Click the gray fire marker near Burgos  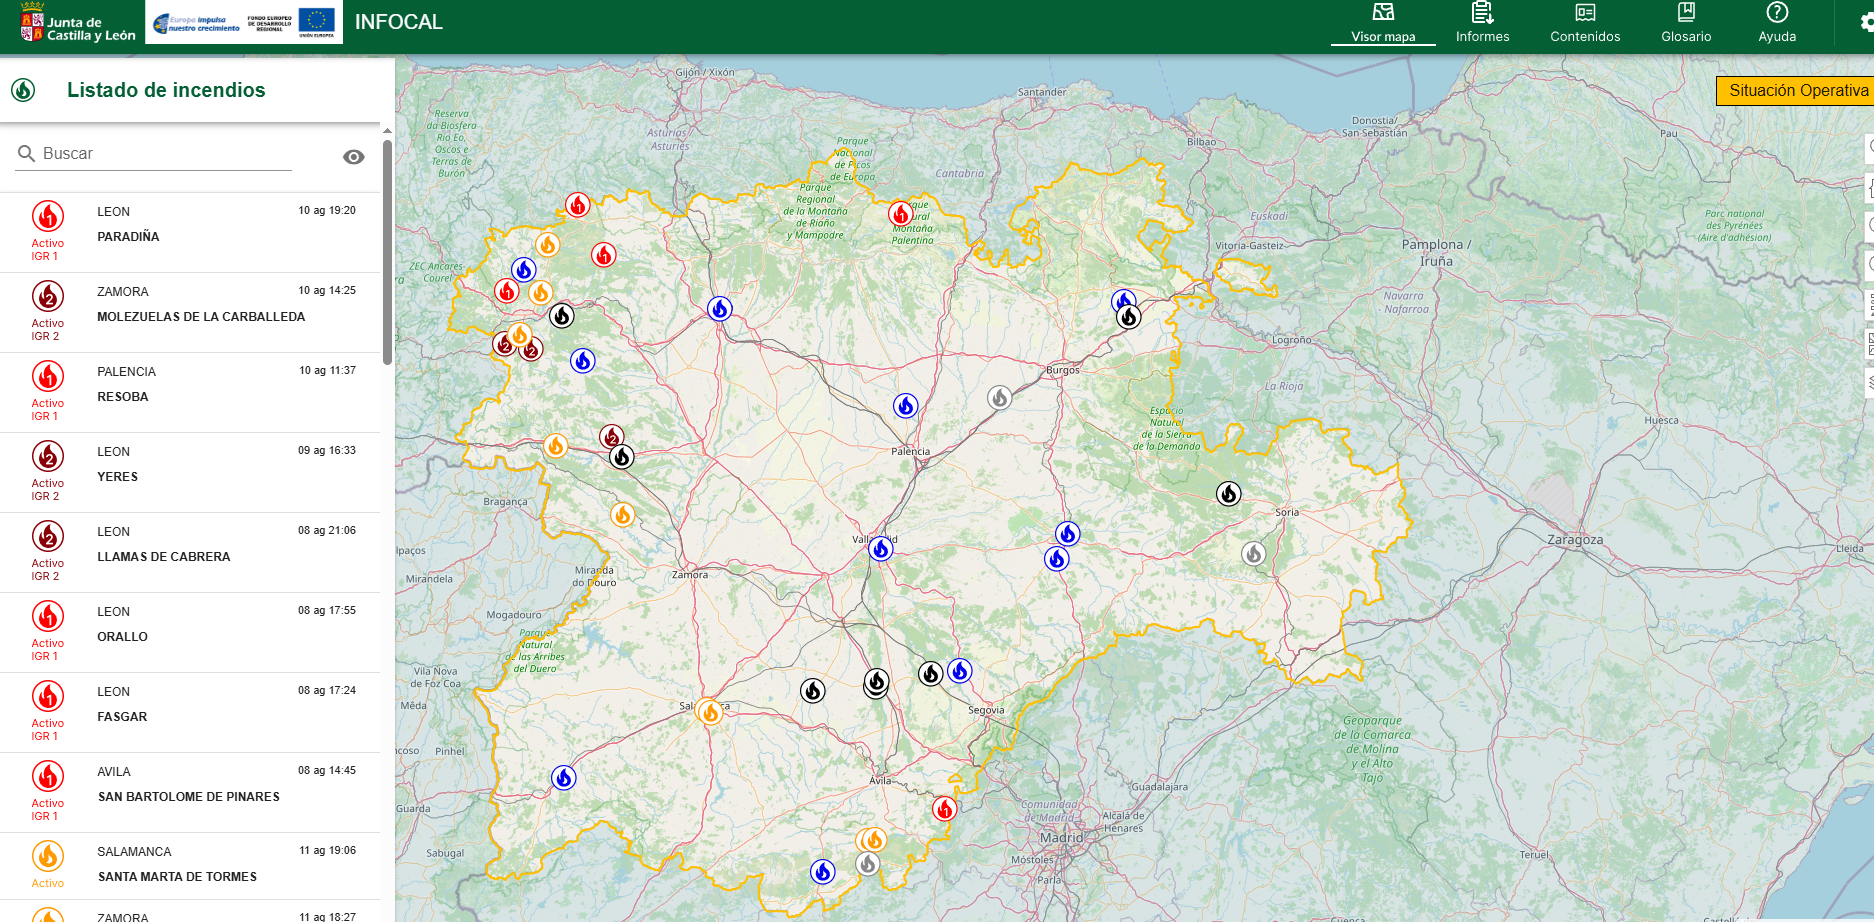click(999, 398)
